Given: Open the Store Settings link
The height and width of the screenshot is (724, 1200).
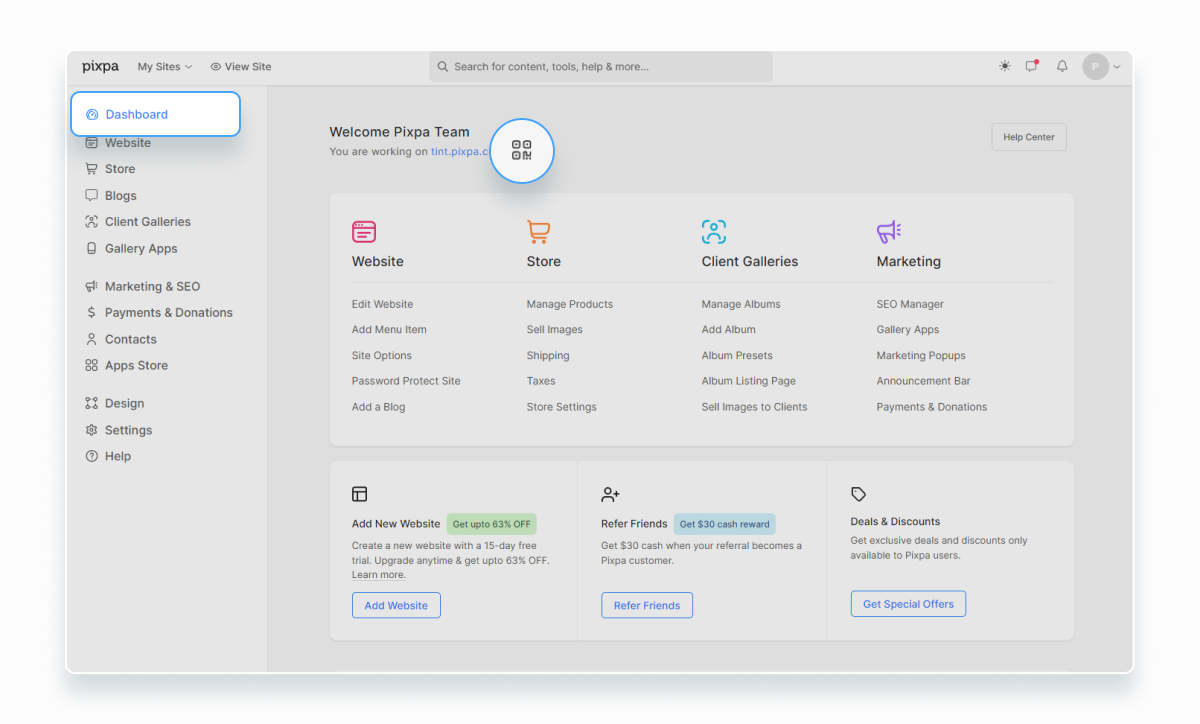Looking at the screenshot, I should [562, 407].
